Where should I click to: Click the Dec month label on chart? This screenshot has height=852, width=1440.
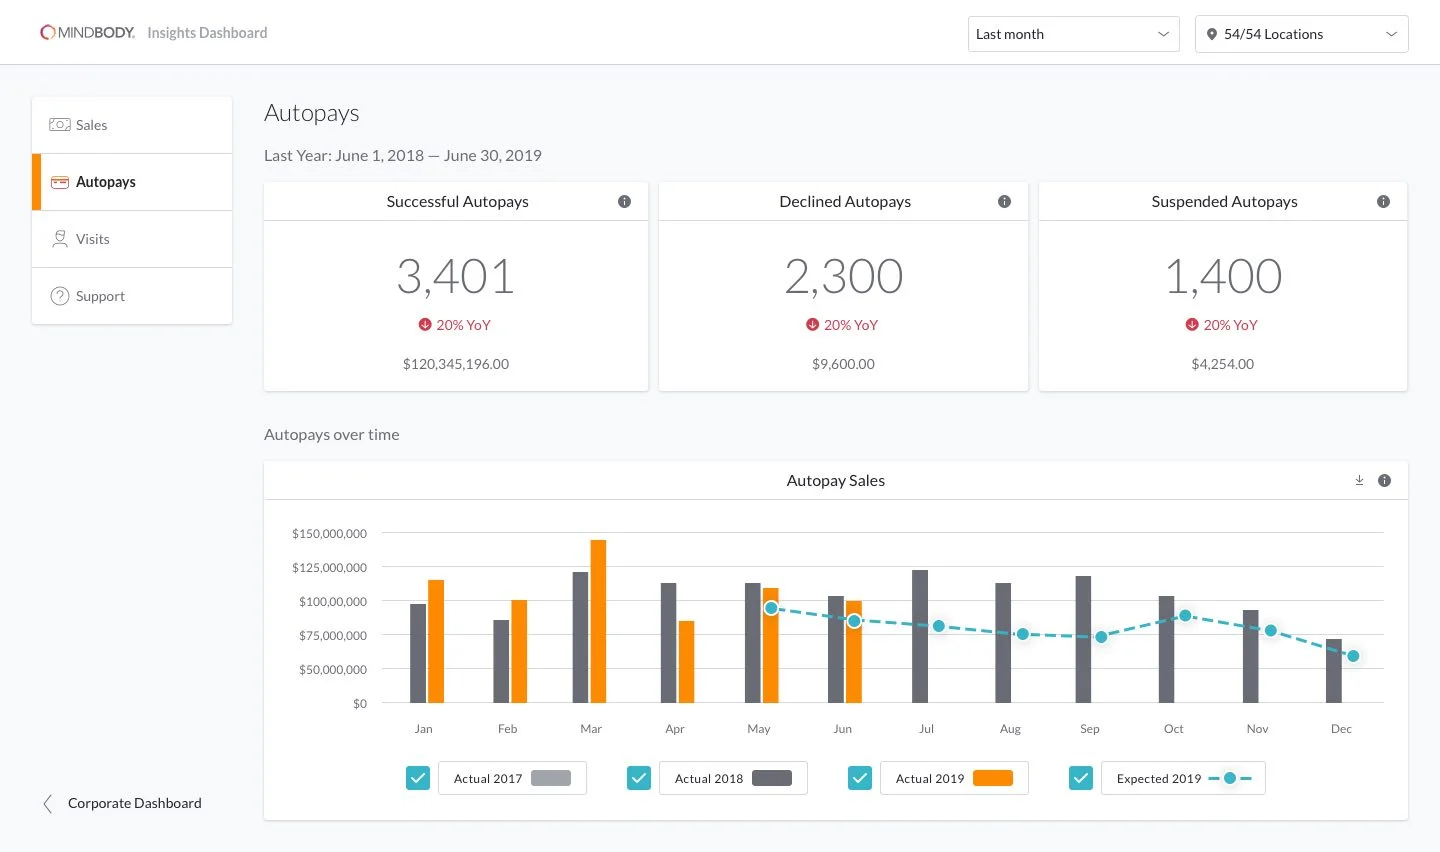click(x=1341, y=729)
